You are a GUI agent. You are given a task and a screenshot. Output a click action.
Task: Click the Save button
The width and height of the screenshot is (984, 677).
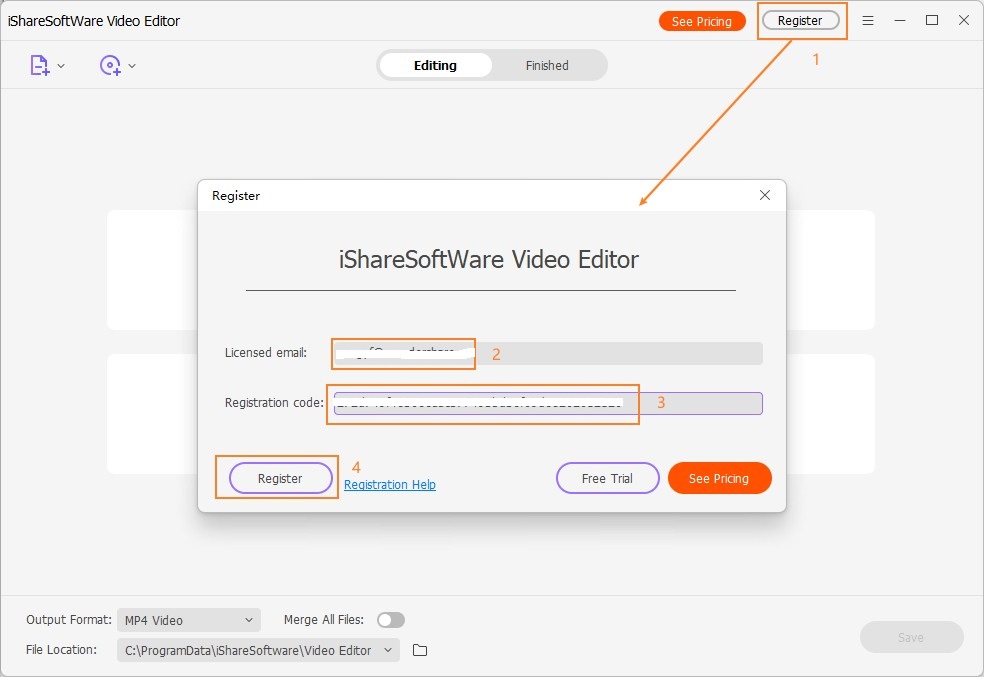tap(911, 637)
